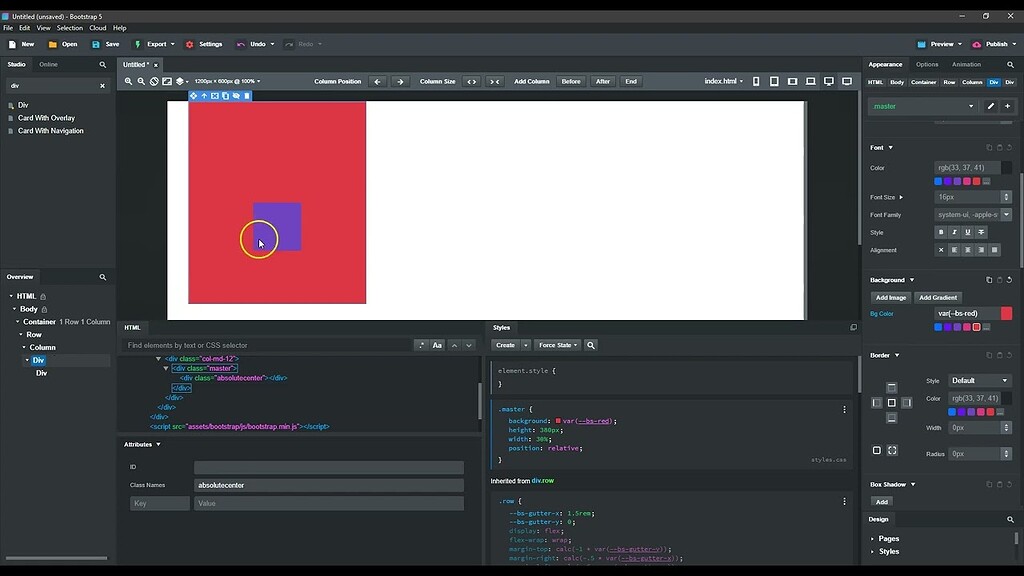
Task: Click the Export button in top toolbar
Action: coord(155,44)
